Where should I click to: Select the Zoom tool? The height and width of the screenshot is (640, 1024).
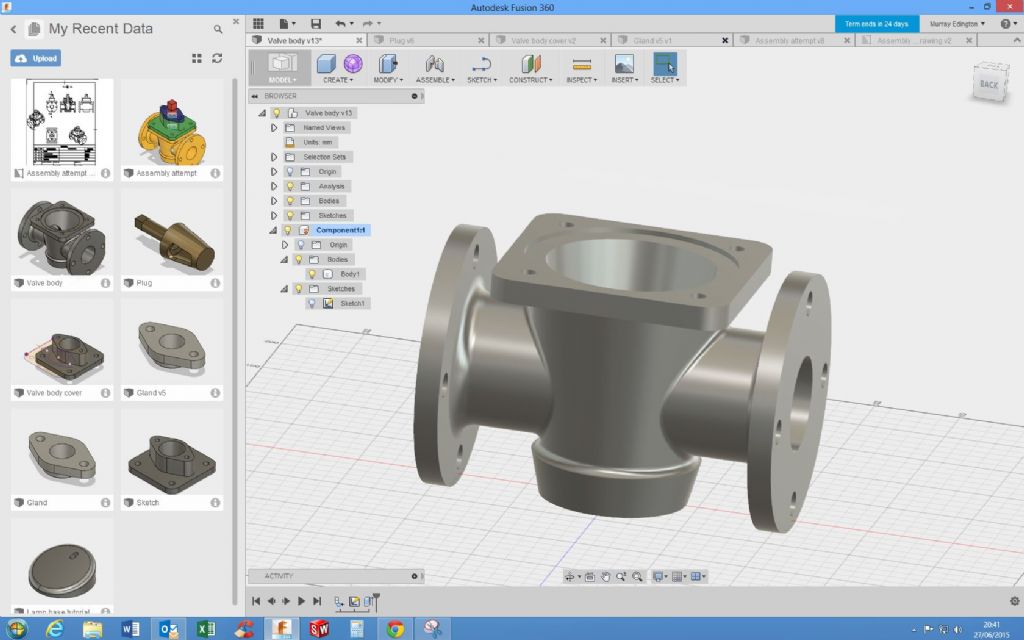click(621, 577)
